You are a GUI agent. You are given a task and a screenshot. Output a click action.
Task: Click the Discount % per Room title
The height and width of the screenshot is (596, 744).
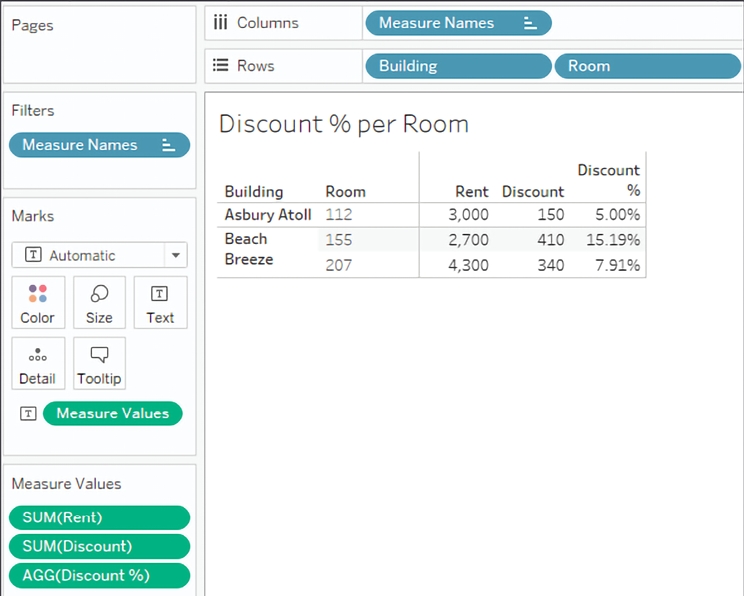(x=343, y=124)
